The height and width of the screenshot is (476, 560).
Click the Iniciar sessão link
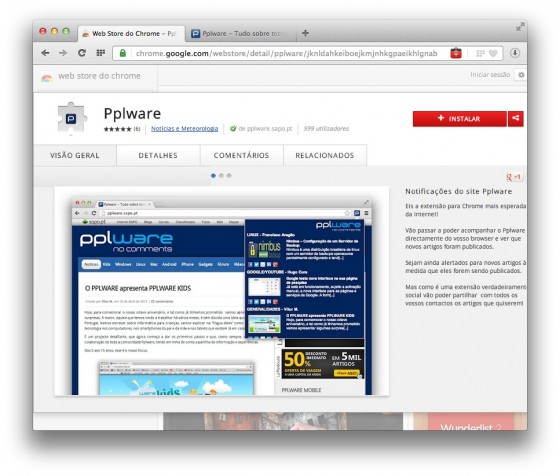point(490,75)
